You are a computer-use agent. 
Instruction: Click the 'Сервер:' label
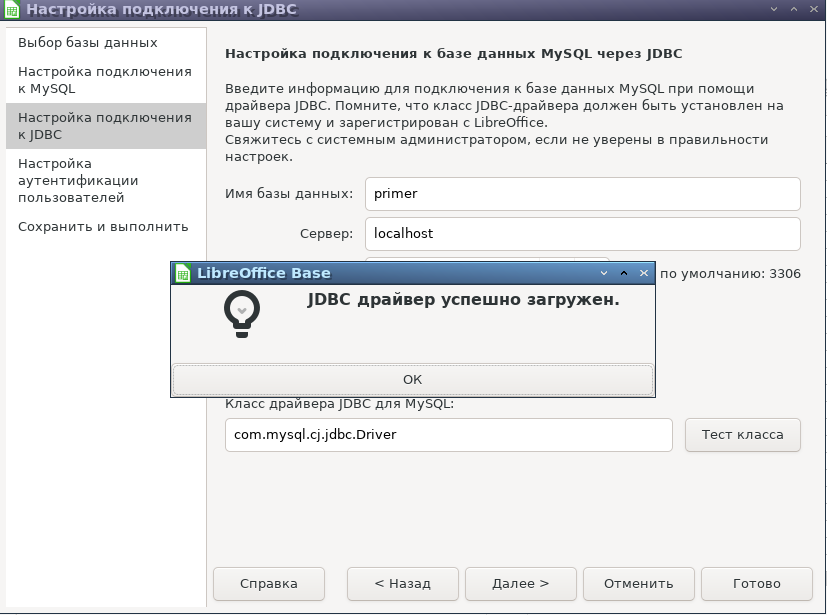[326, 234]
